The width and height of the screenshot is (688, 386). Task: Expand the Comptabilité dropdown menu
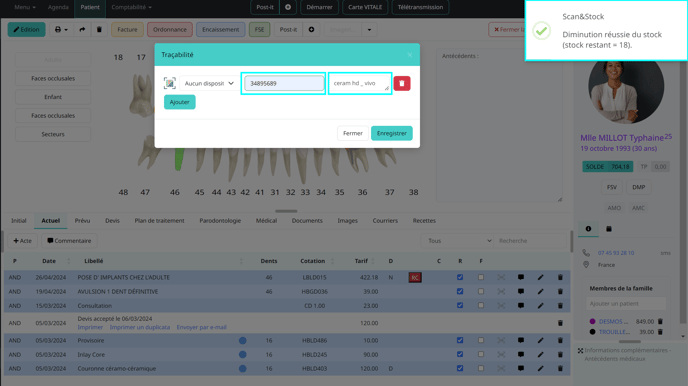tap(131, 7)
